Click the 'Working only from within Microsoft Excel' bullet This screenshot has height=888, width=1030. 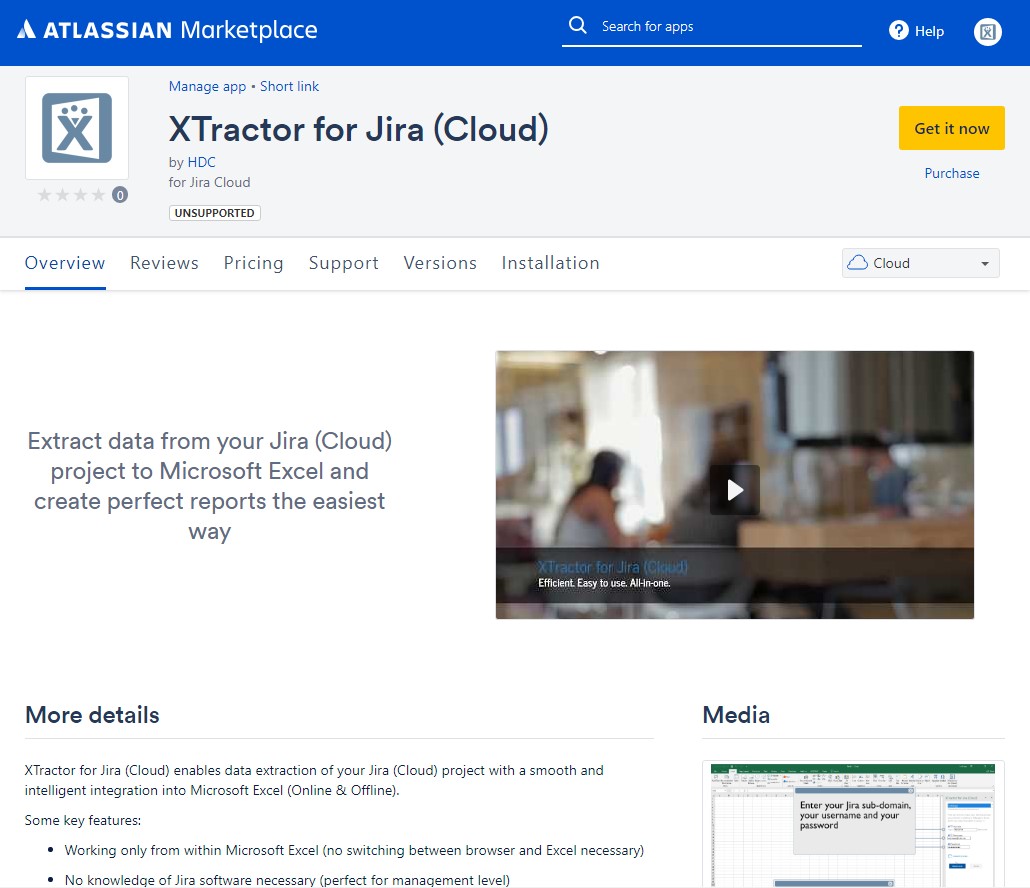(354, 851)
